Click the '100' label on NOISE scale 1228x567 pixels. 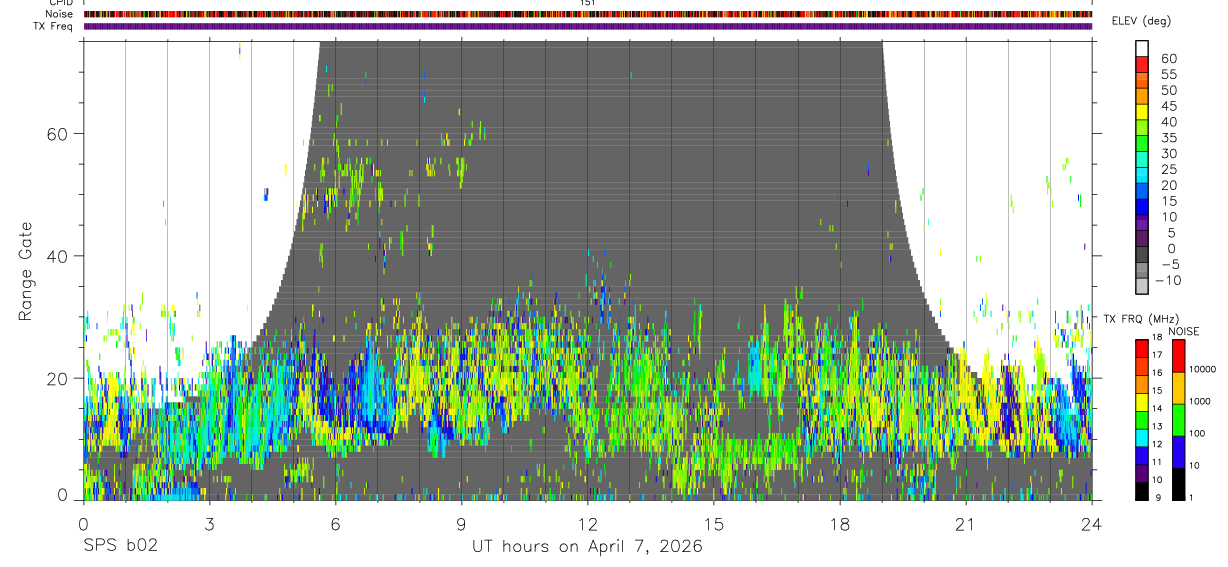[x=1196, y=433]
